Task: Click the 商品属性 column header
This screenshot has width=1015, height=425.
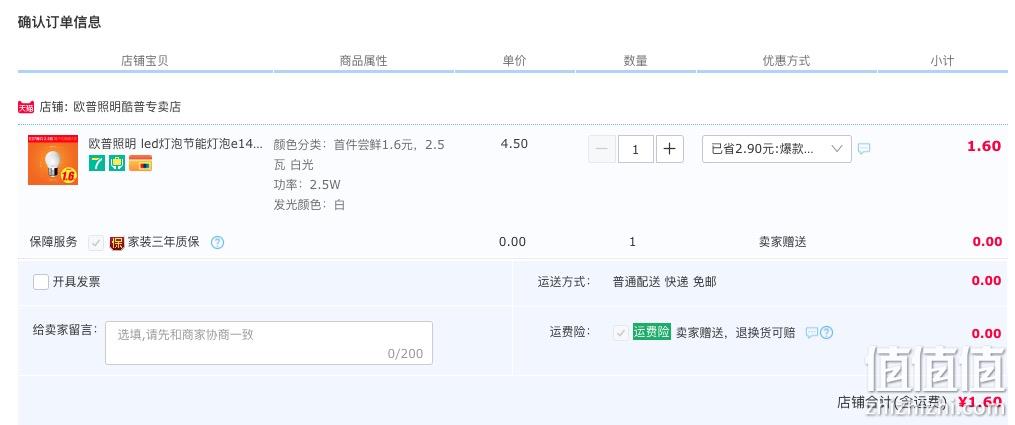Action: (x=363, y=61)
